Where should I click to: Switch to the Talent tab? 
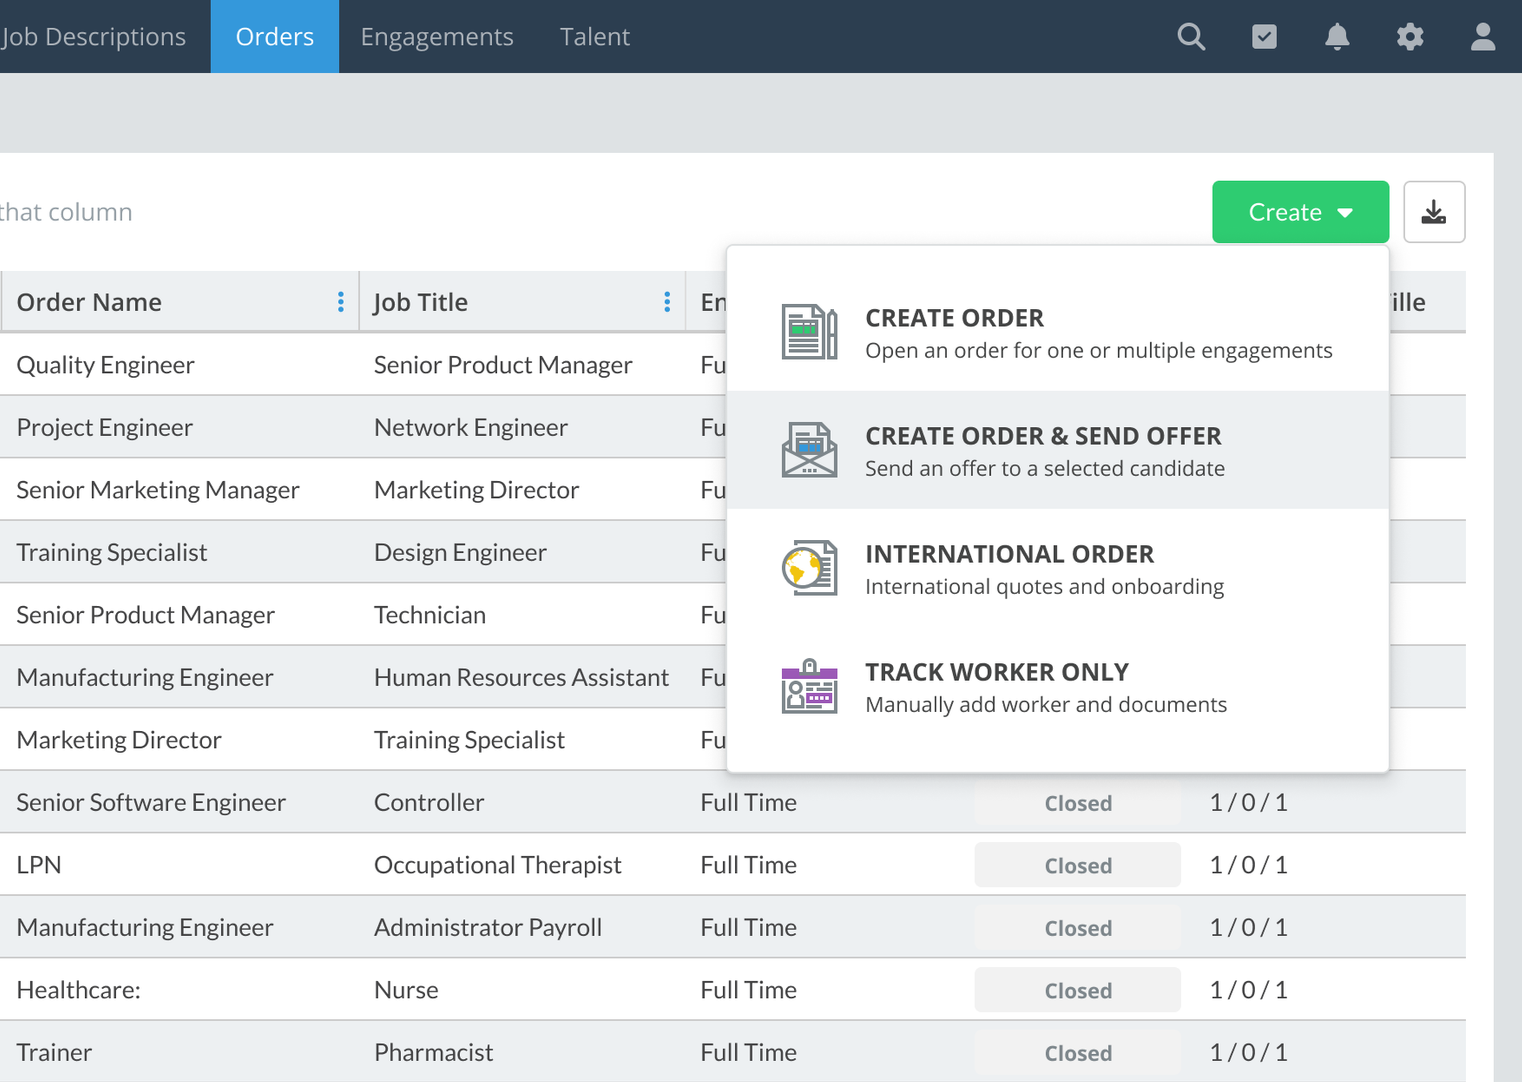(595, 37)
